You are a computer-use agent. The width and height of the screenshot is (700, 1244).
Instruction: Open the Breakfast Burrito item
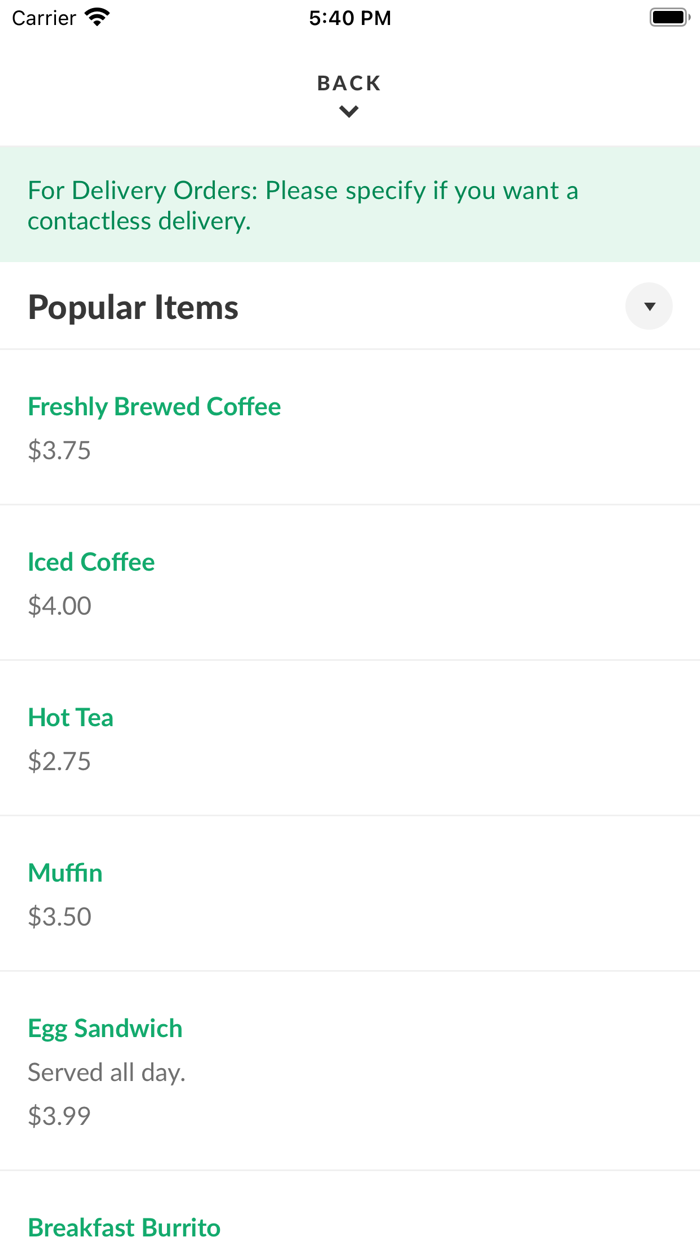click(124, 1227)
